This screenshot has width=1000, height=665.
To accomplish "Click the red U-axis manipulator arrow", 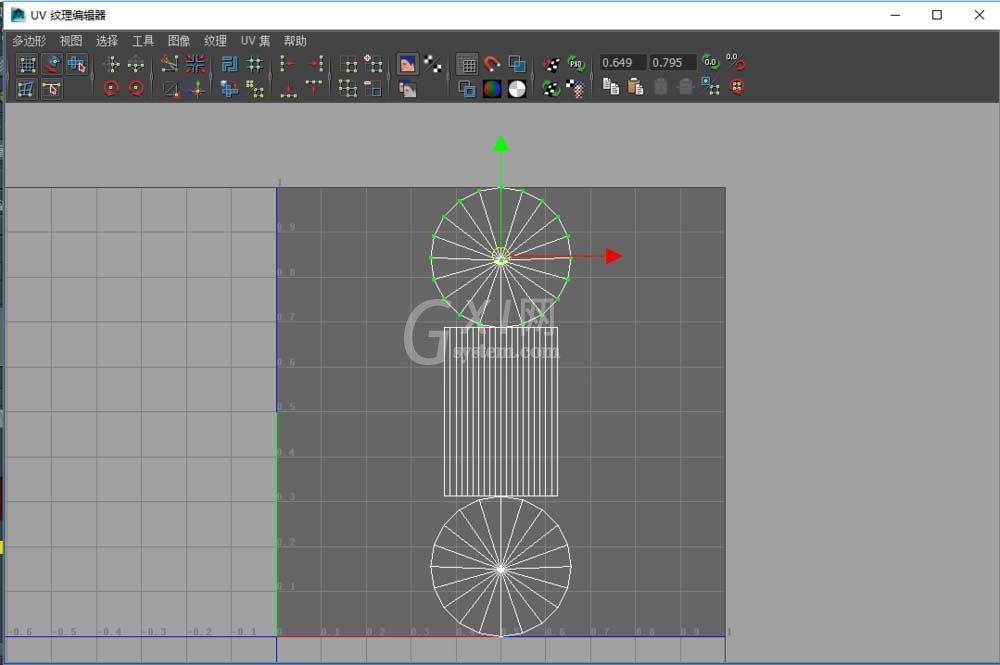I will 614,256.
